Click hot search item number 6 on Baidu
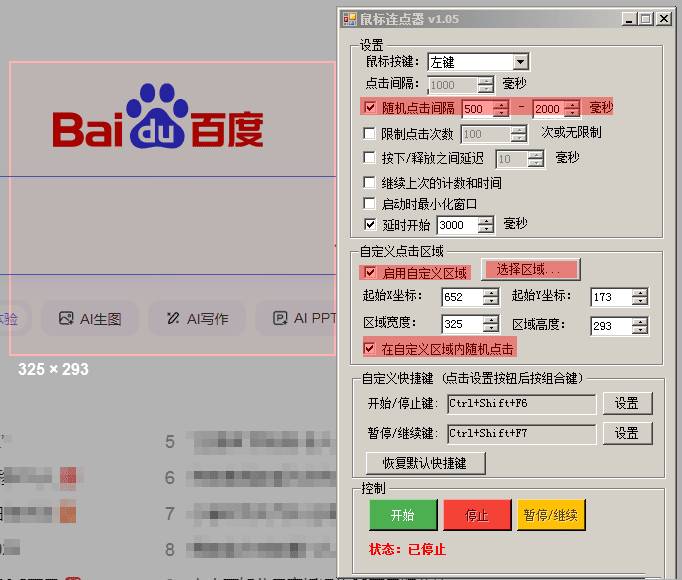The width and height of the screenshot is (682, 580). tap(250, 478)
